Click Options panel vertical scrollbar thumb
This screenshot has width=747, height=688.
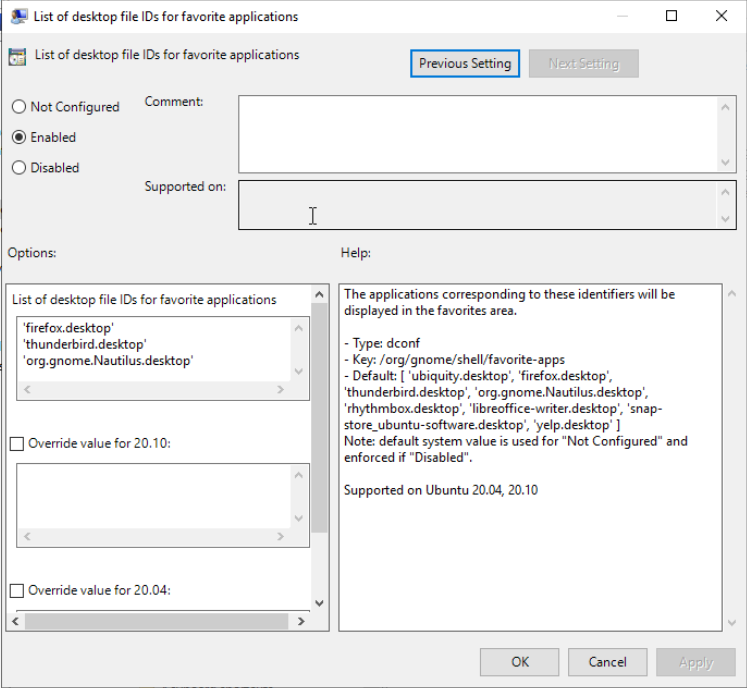[x=319, y=418]
